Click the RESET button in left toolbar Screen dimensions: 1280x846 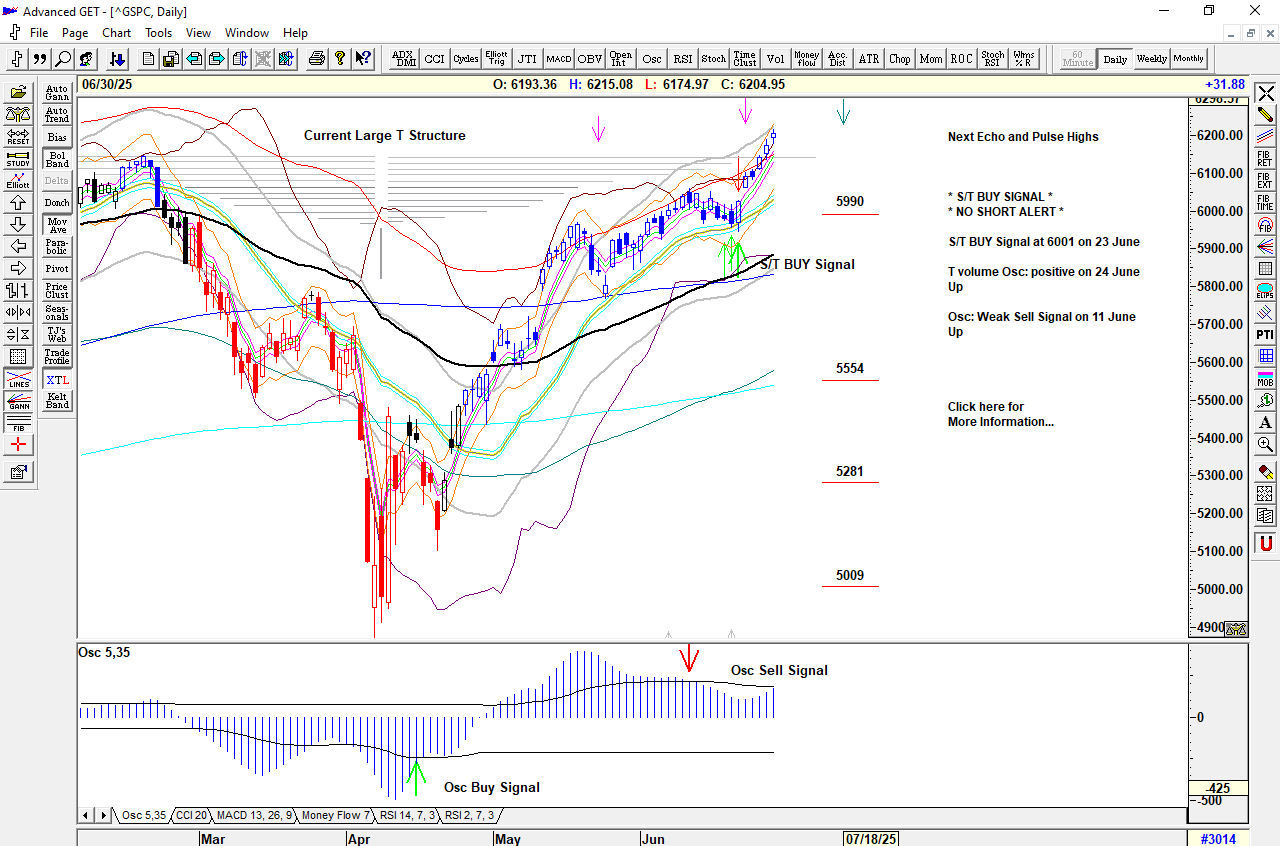[17, 137]
